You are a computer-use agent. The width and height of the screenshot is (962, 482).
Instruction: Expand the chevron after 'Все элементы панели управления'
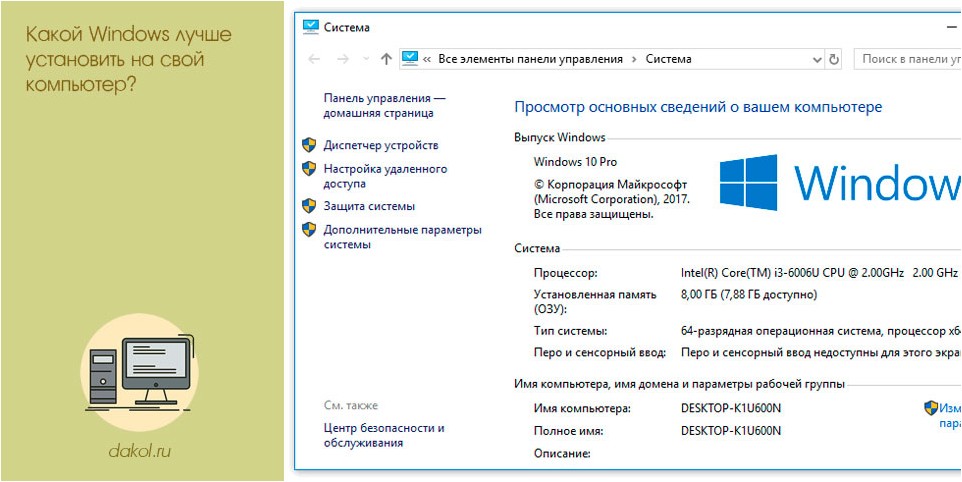[634, 59]
